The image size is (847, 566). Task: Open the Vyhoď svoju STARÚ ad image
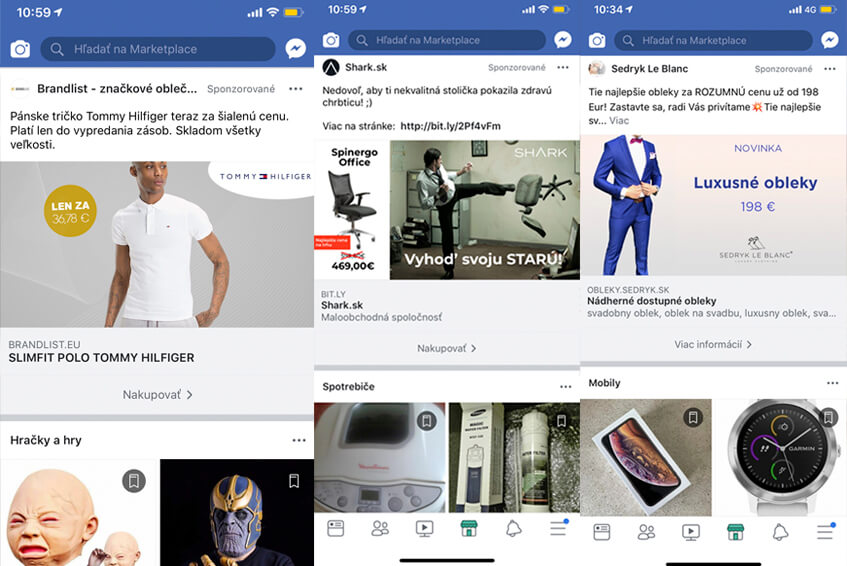point(485,210)
